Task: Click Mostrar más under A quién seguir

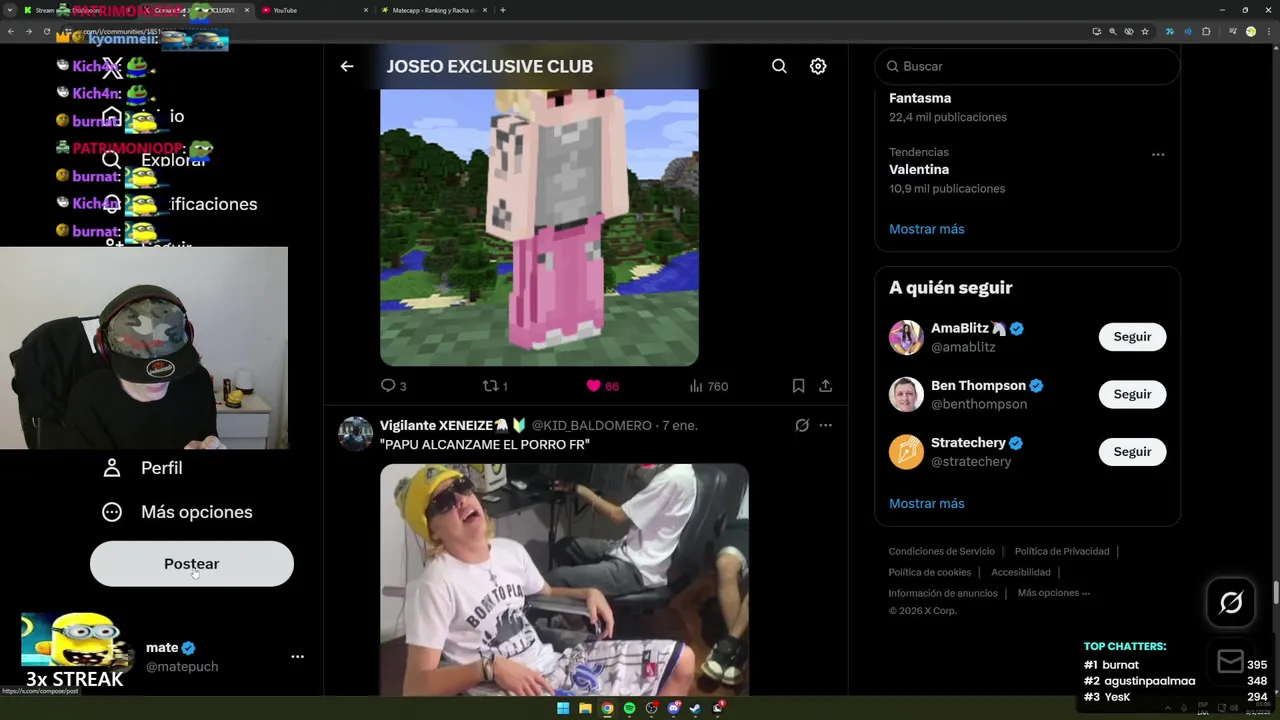Action: (926, 504)
